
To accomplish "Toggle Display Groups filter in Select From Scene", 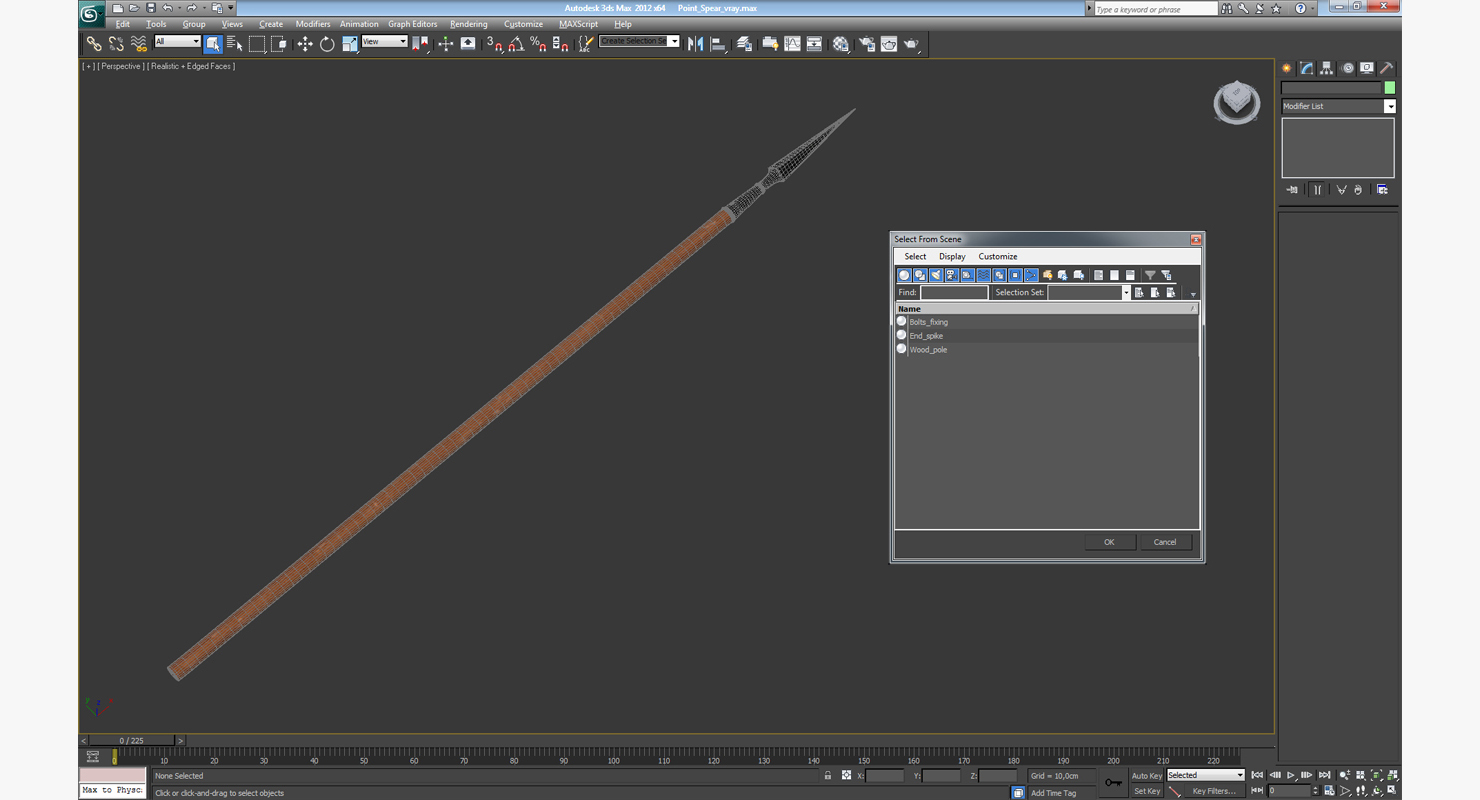I will coord(1000,275).
